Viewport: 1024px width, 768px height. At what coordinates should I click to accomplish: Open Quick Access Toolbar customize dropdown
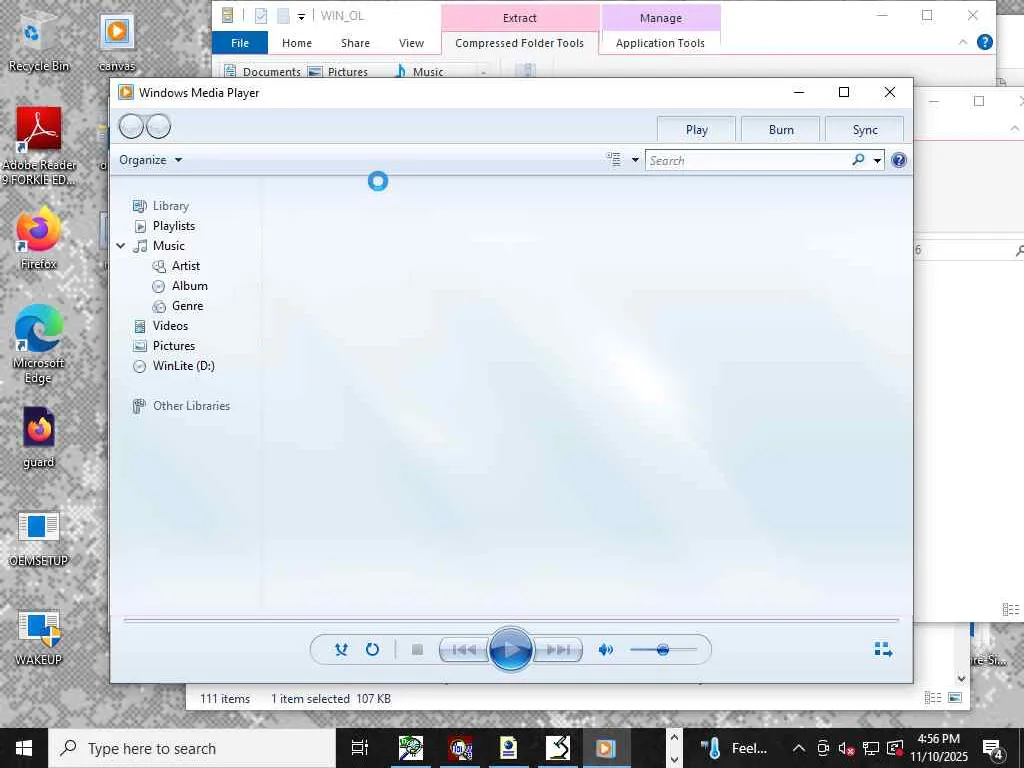point(301,16)
